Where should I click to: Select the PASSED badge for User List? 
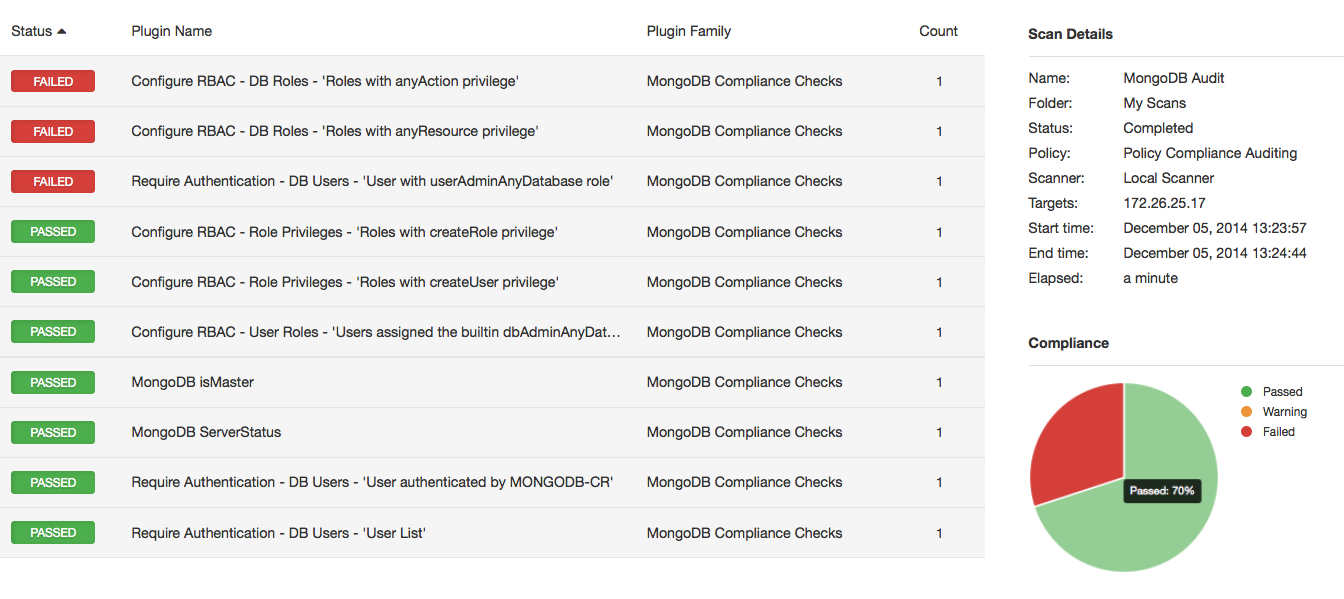[x=53, y=532]
